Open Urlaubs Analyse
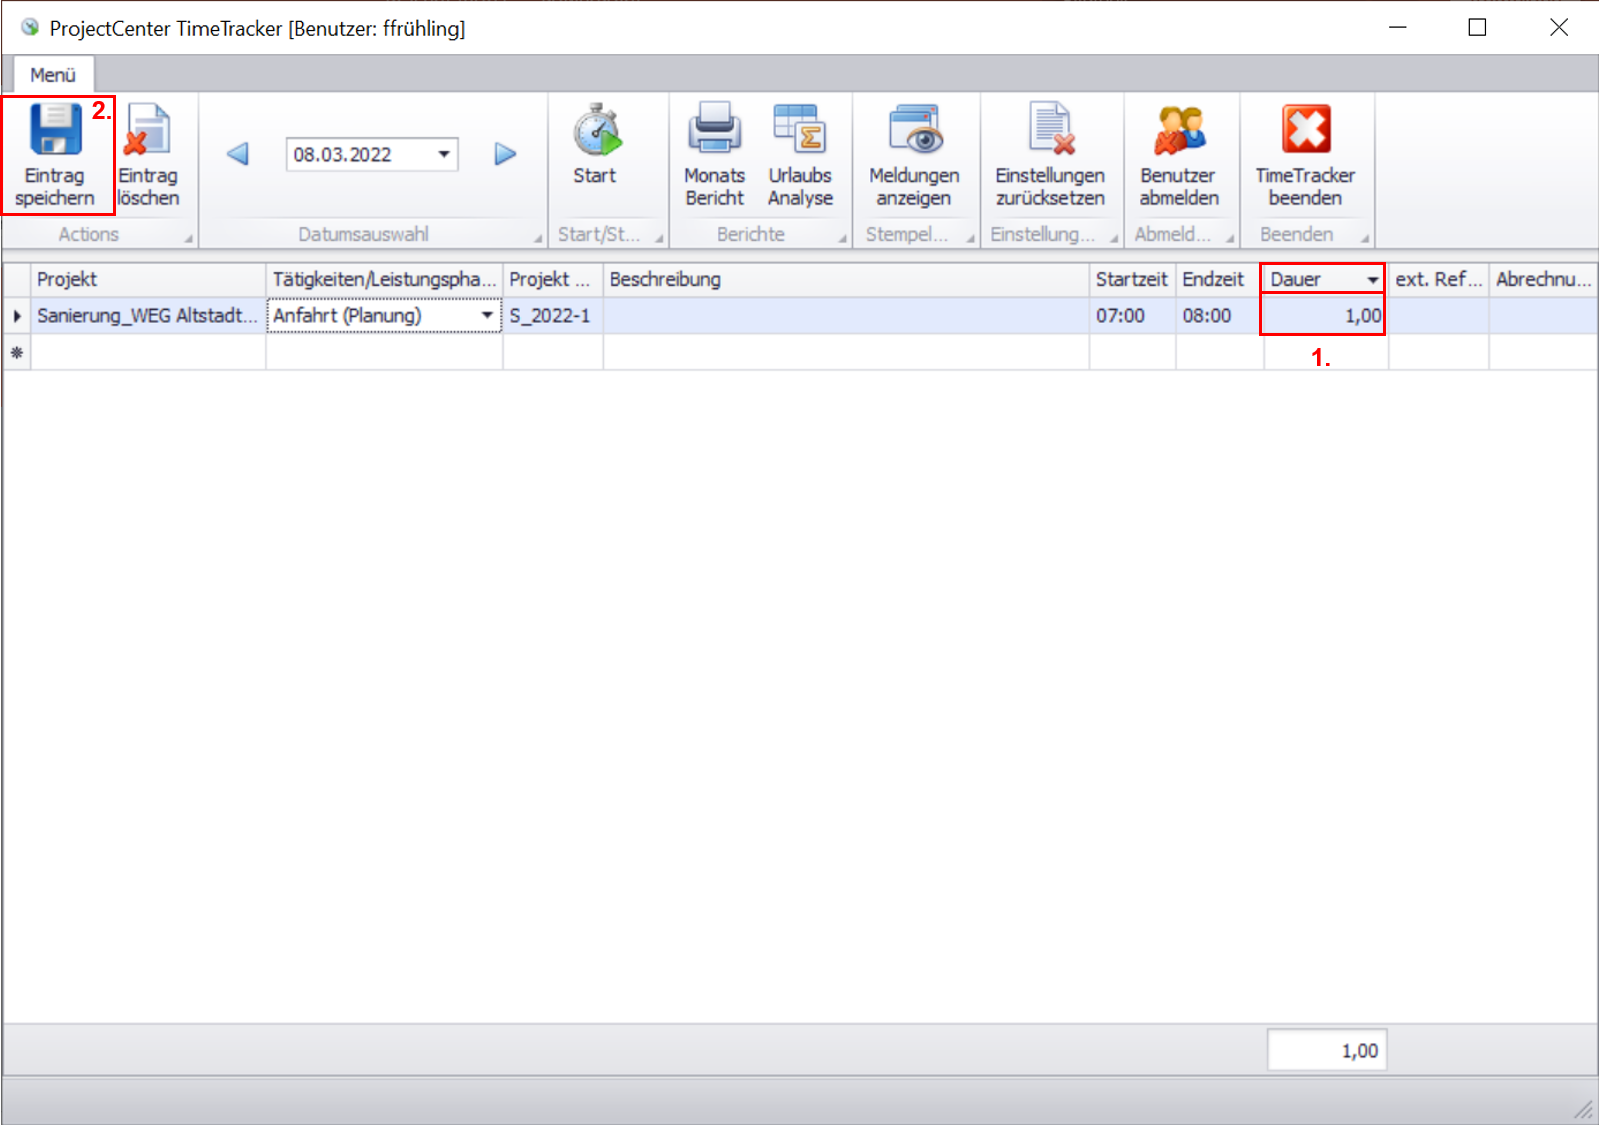This screenshot has width=1599, height=1125. click(800, 131)
